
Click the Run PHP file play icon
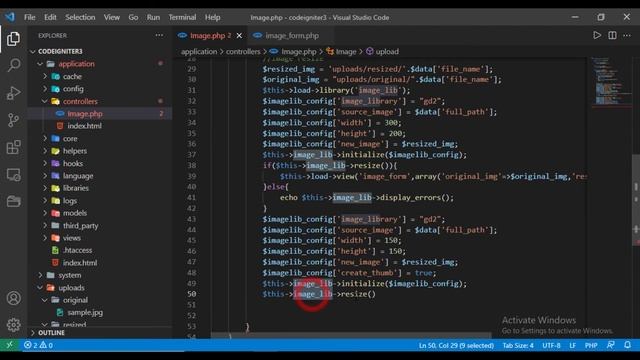pyautogui.click(x=597, y=36)
